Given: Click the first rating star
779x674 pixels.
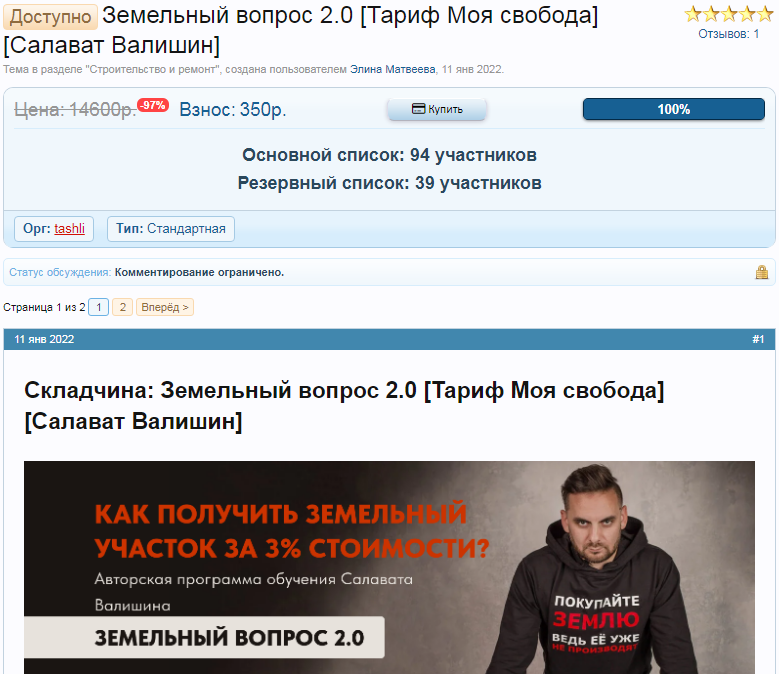Looking at the screenshot, I should 693,14.
